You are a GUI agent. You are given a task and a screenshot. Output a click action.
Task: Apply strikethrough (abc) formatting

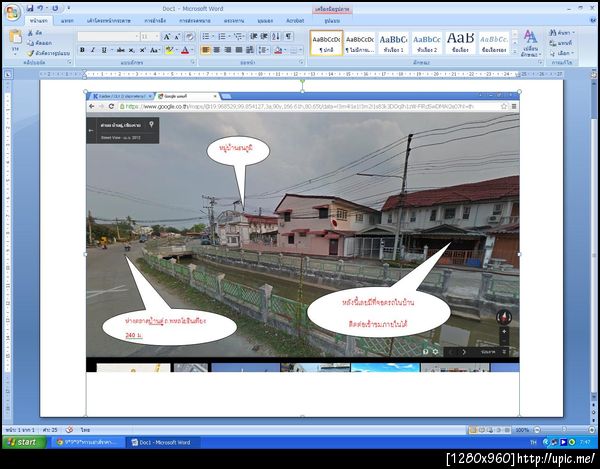[x=121, y=50]
